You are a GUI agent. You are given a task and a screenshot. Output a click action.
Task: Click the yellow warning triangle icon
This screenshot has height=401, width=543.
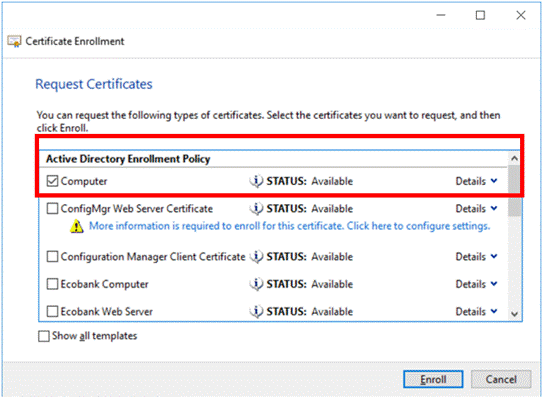[77, 226]
